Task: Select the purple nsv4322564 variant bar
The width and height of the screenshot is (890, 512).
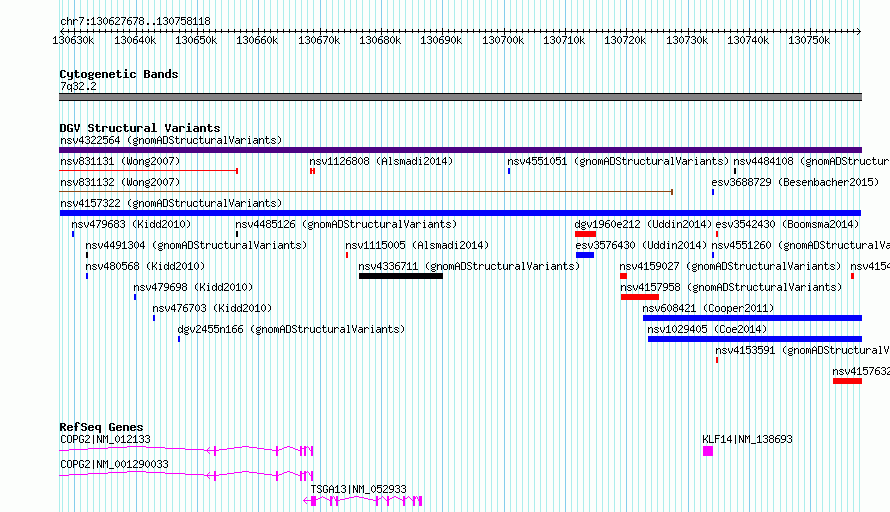Action: coord(460,150)
